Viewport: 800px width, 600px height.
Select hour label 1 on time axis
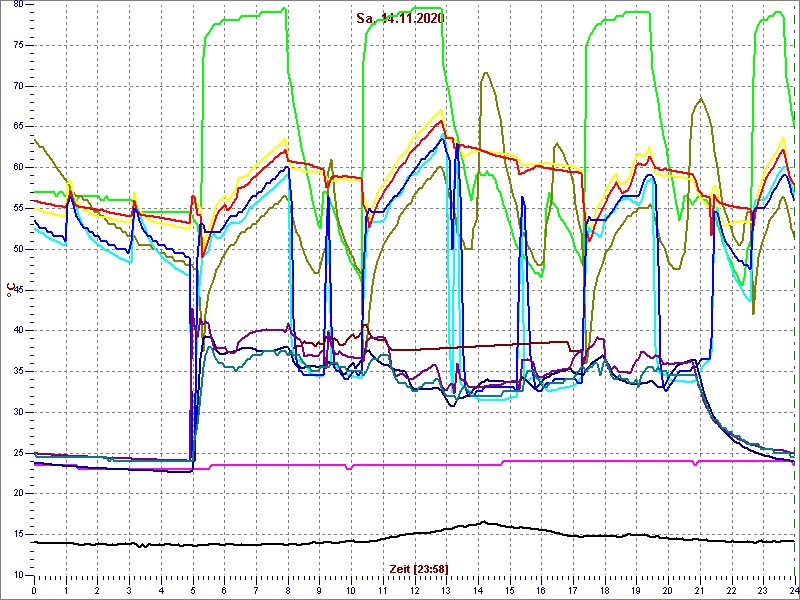[x=66, y=590]
